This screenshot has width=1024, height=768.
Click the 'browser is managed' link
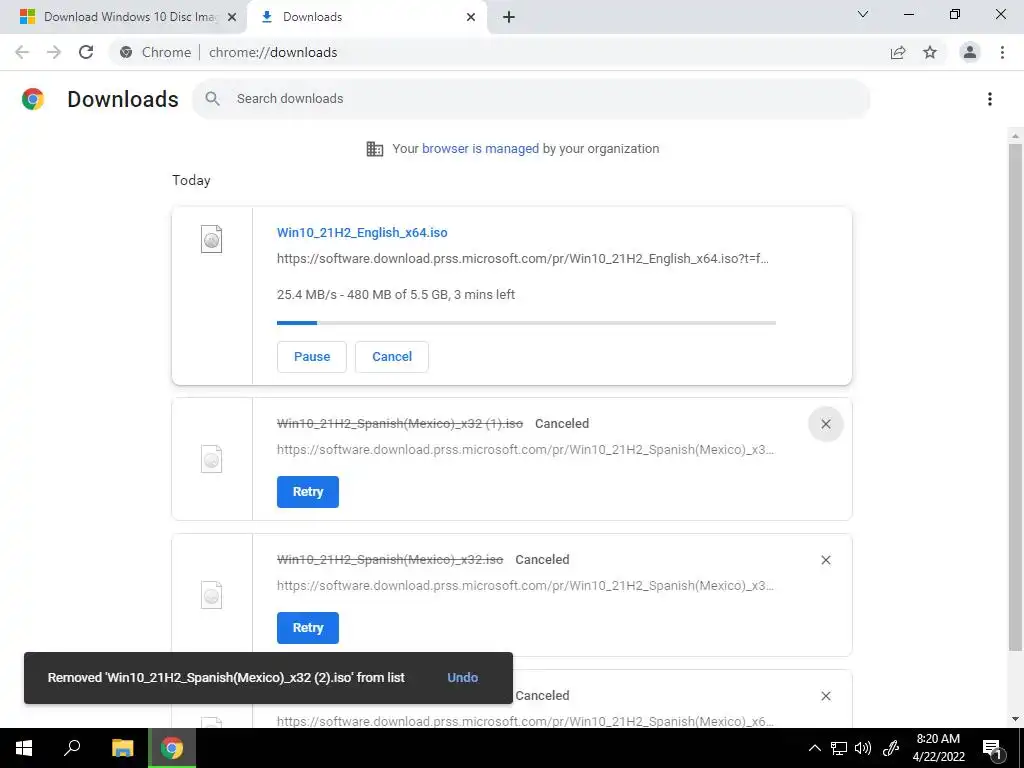point(480,149)
